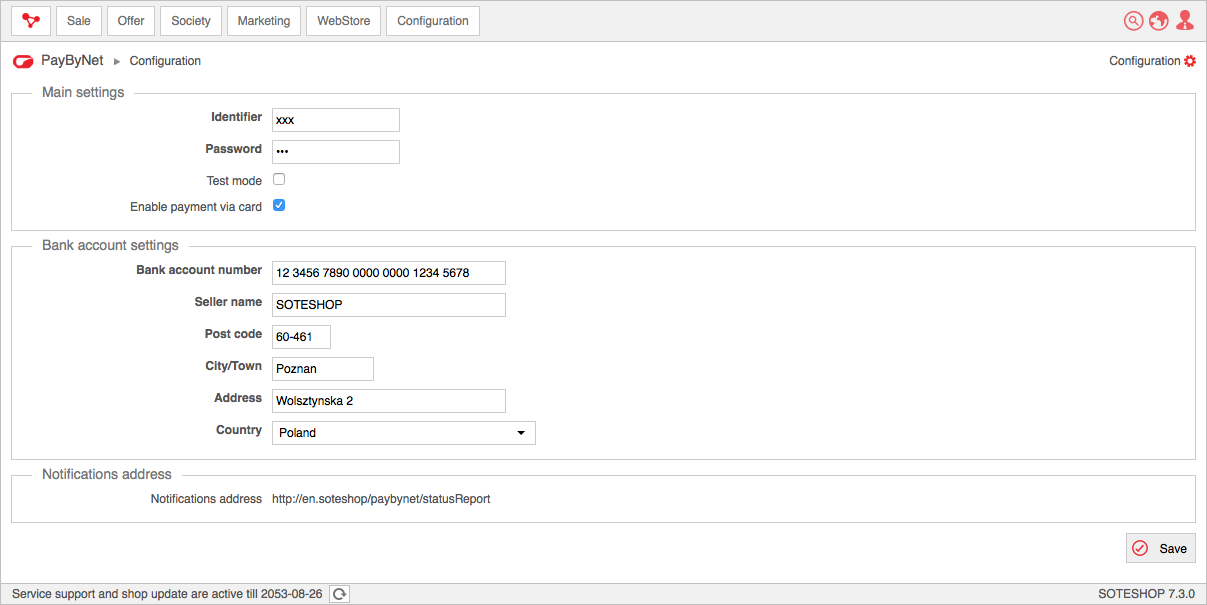Open the search magnifier icon
The image size is (1207, 605).
[x=1133, y=21]
